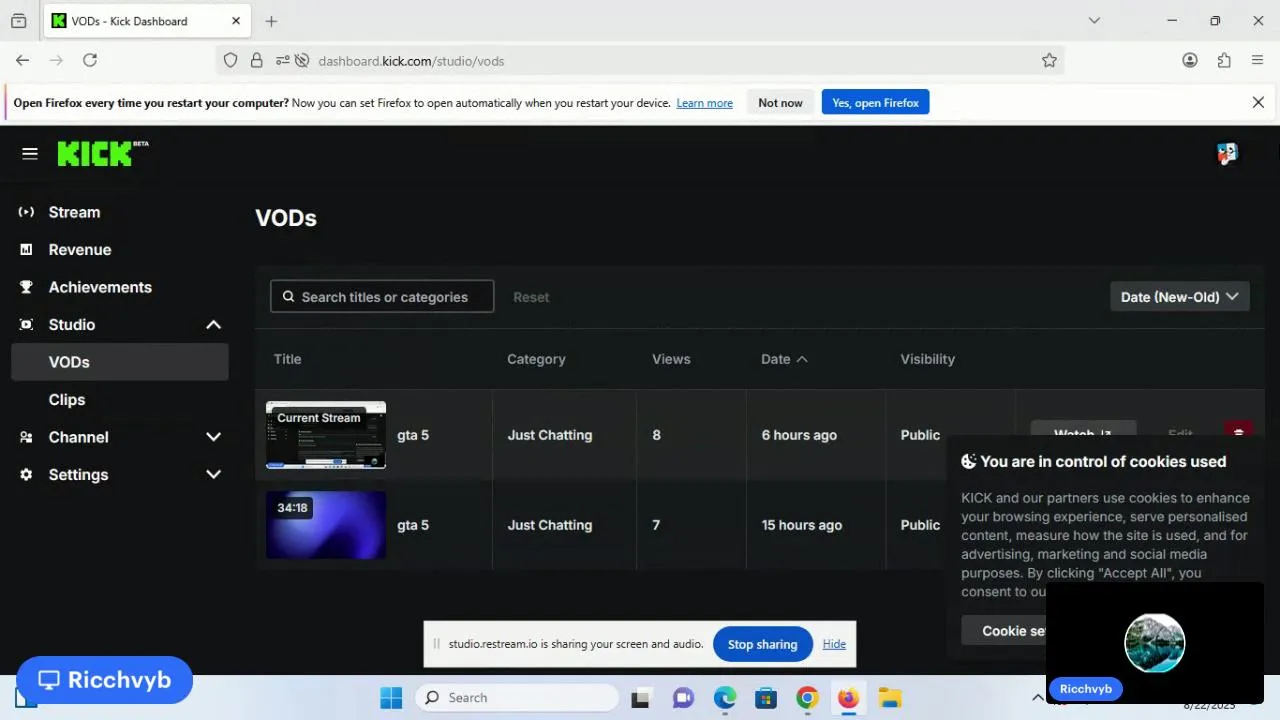Viewport: 1280px width, 720px height.
Task: Click the Not now button
Action: pos(780,103)
